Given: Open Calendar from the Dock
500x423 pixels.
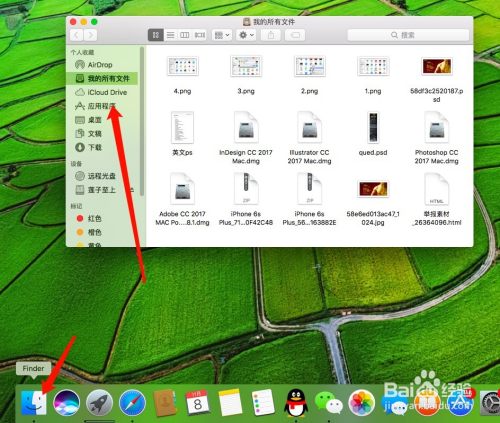Looking at the screenshot, I should (197, 403).
